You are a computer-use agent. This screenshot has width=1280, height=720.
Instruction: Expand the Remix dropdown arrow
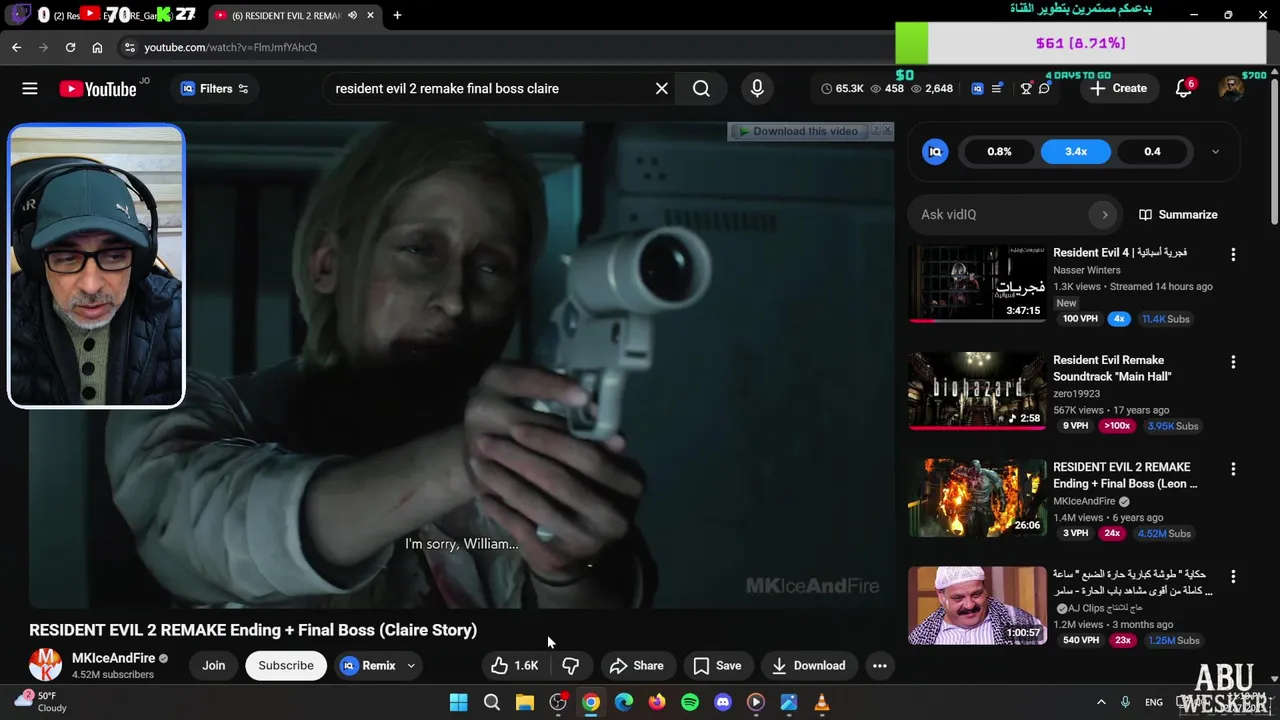411,665
